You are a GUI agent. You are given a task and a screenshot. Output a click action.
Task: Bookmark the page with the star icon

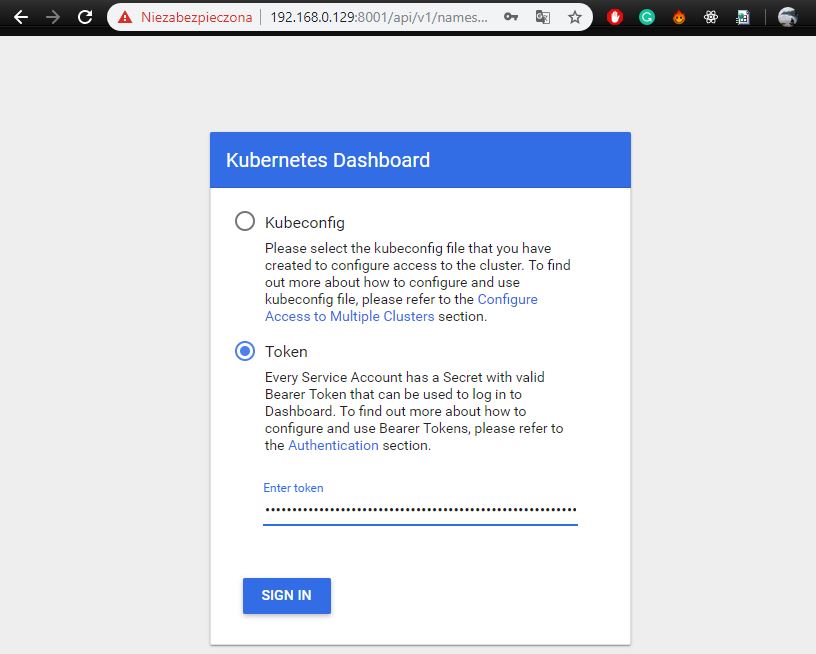(x=573, y=17)
